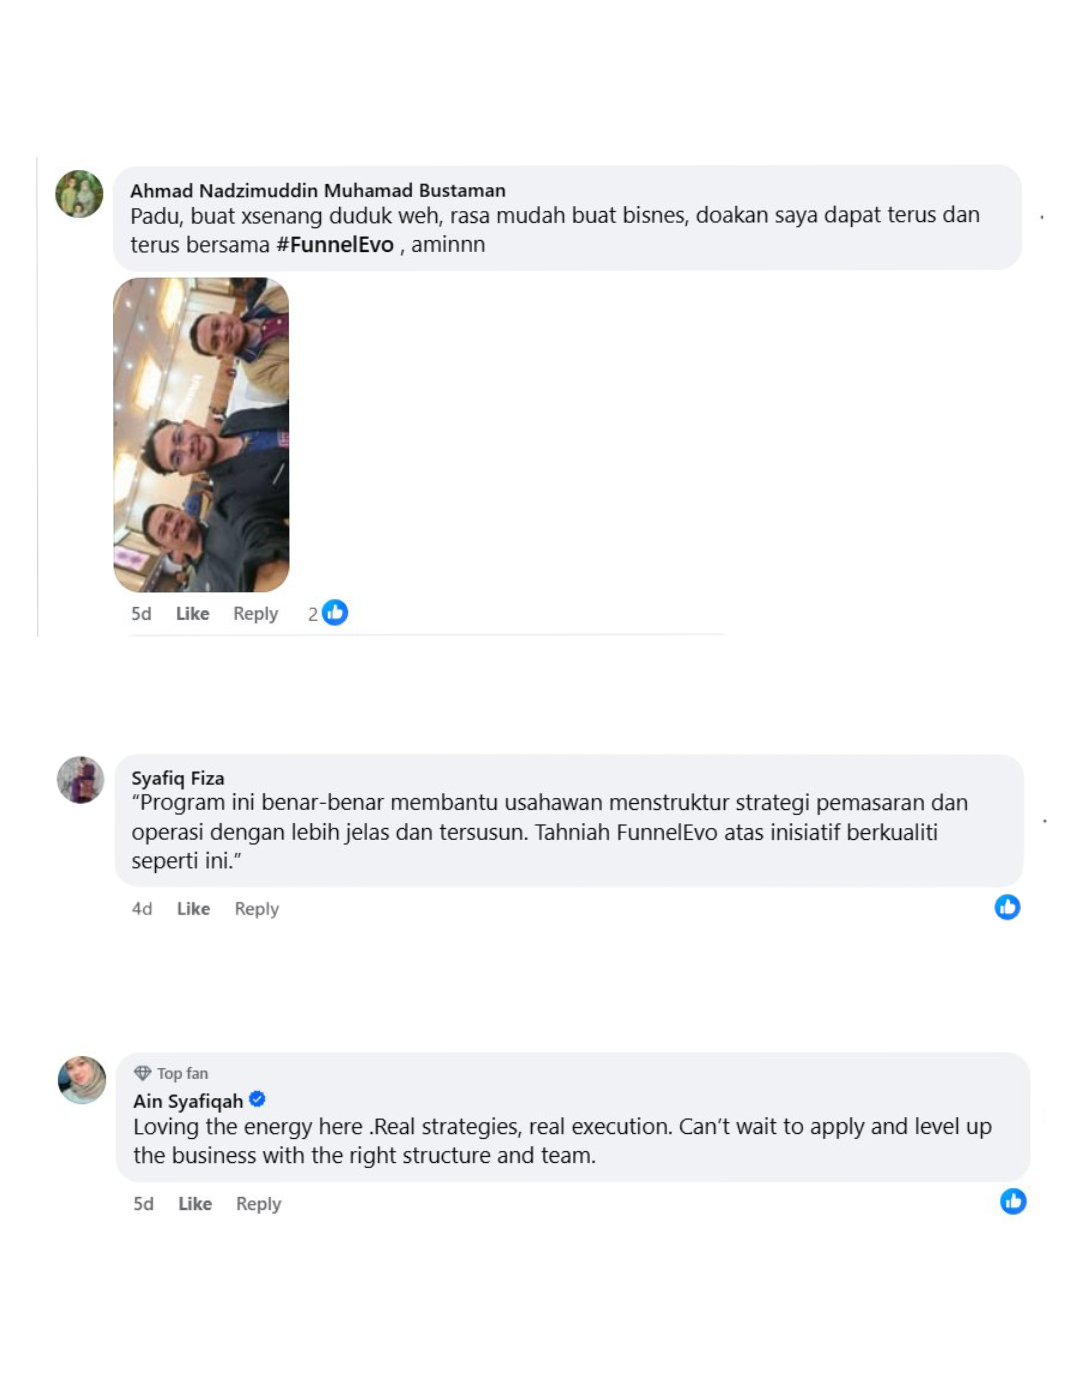The height and width of the screenshot is (1400, 1080).
Task: Click the 5d timestamp on Ahmad's comment
Action: 141,614
